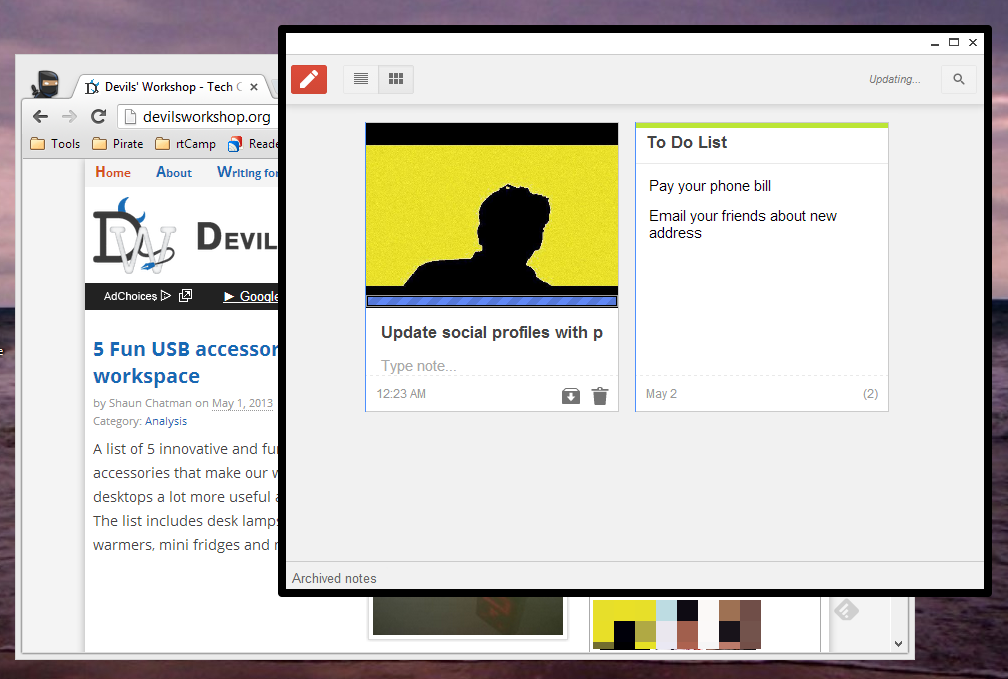Click the 'May 1, 2013' post date

(x=242, y=403)
